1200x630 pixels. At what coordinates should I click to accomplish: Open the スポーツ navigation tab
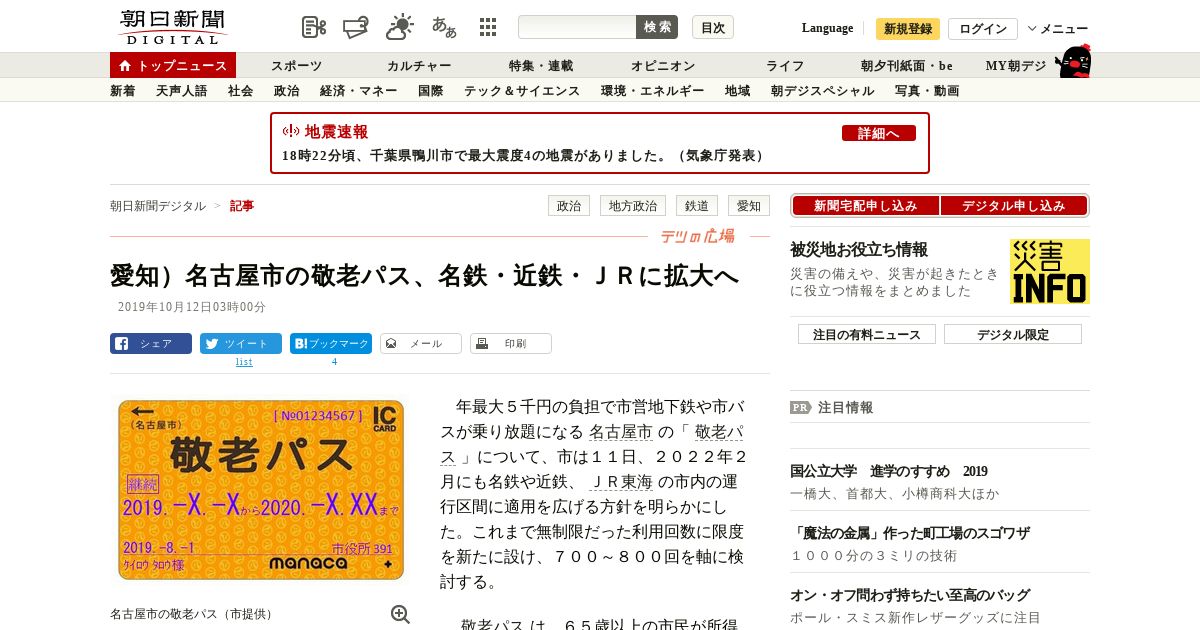pyautogui.click(x=297, y=66)
